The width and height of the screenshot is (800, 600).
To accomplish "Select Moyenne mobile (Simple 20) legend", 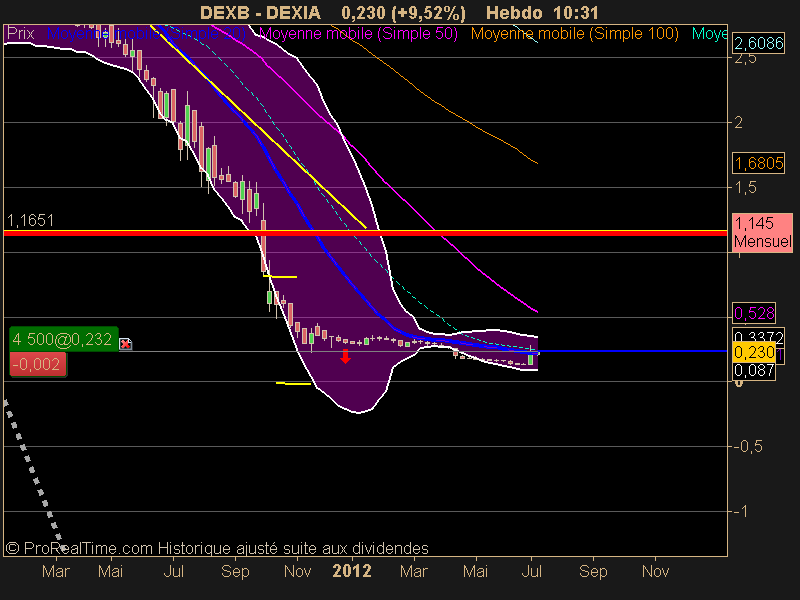I will [146, 34].
